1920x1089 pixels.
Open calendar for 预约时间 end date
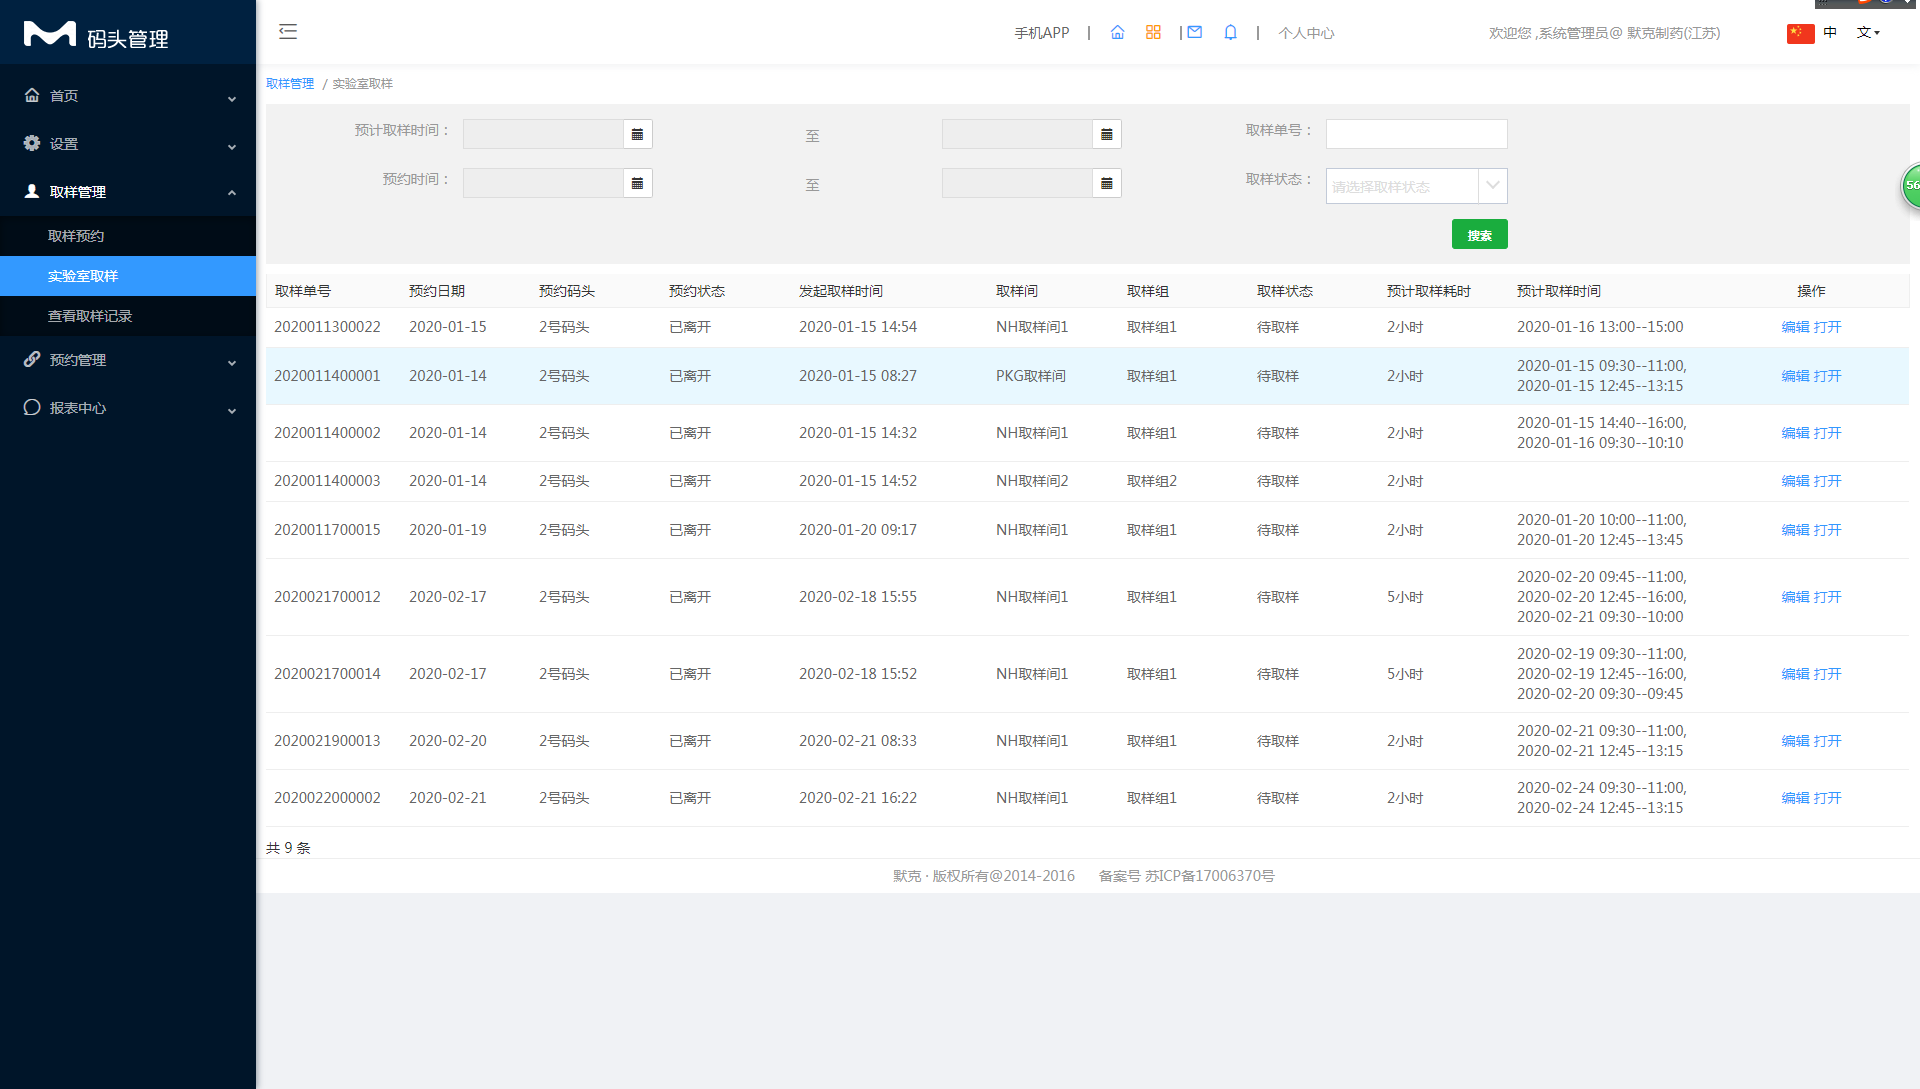1107,183
